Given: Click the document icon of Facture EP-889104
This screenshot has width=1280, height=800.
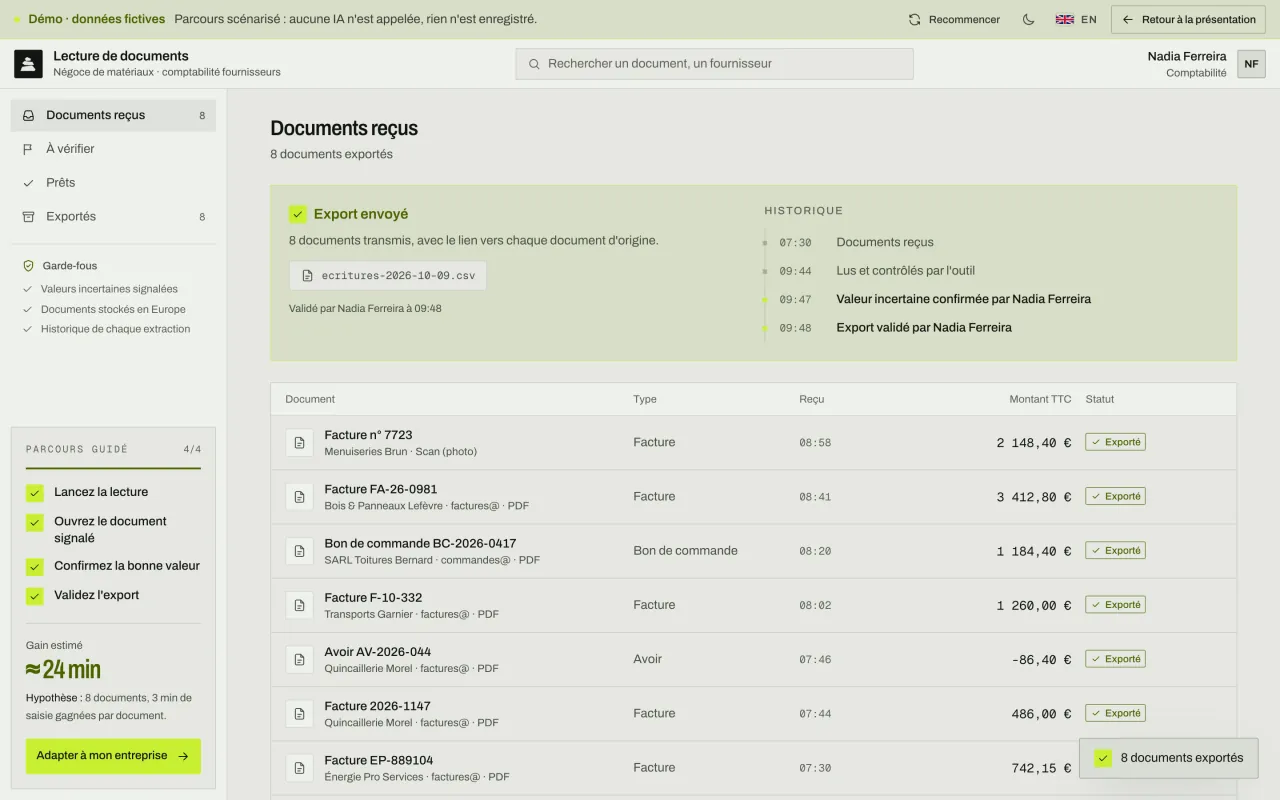Looking at the screenshot, I should pos(300,768).
